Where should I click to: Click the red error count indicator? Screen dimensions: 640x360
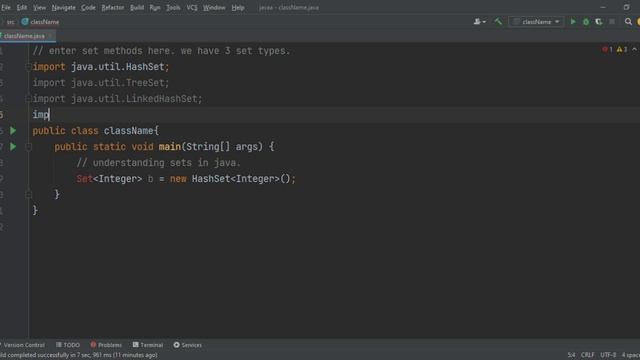coord(607,49)
